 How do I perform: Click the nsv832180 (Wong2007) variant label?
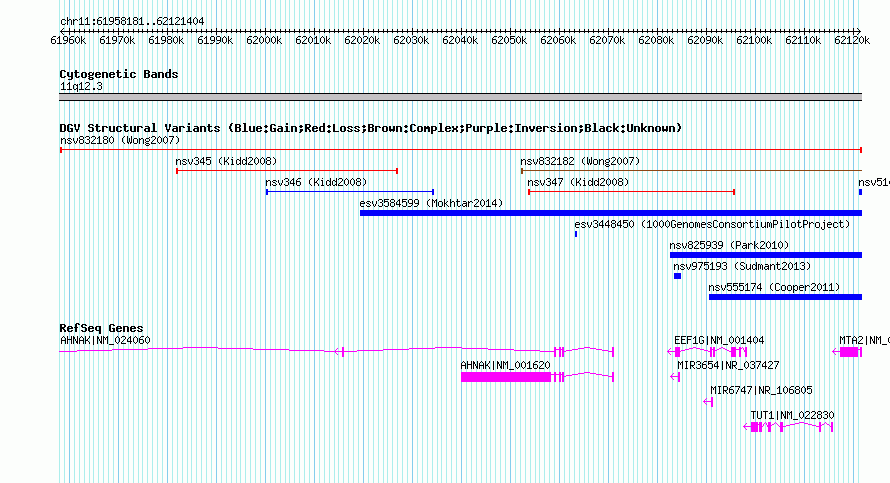coord(120,140)
